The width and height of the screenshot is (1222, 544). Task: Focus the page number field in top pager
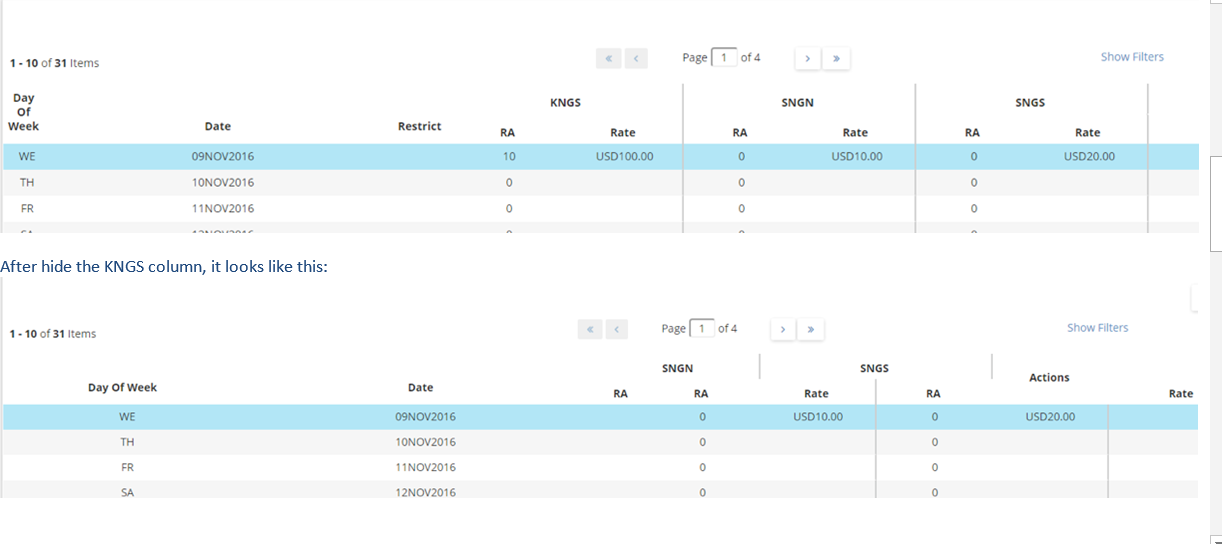(x=724, y=58)
